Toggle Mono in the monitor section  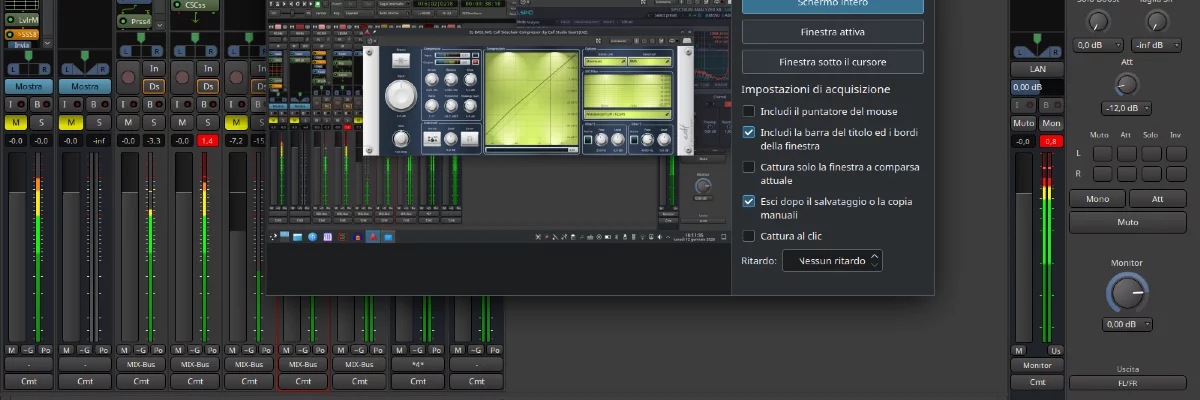1097,199
